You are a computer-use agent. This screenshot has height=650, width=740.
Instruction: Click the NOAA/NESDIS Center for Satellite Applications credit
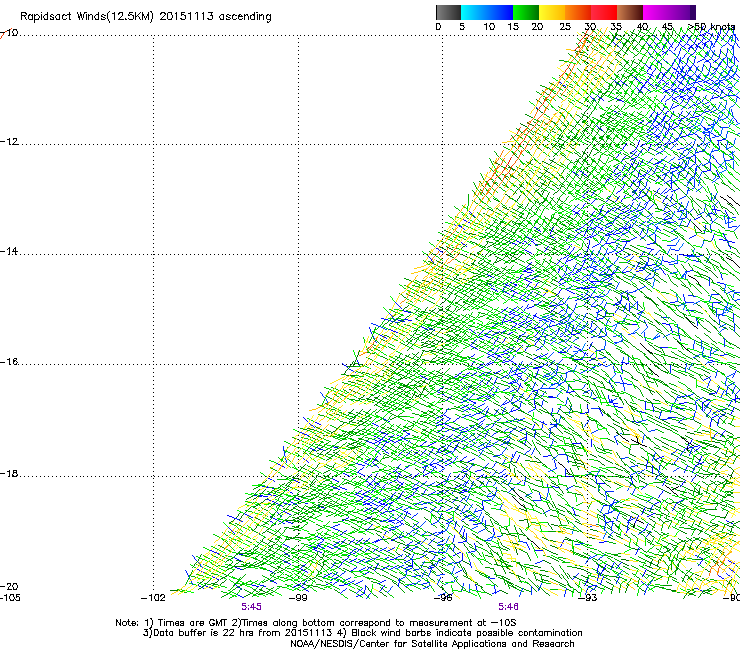432,644
